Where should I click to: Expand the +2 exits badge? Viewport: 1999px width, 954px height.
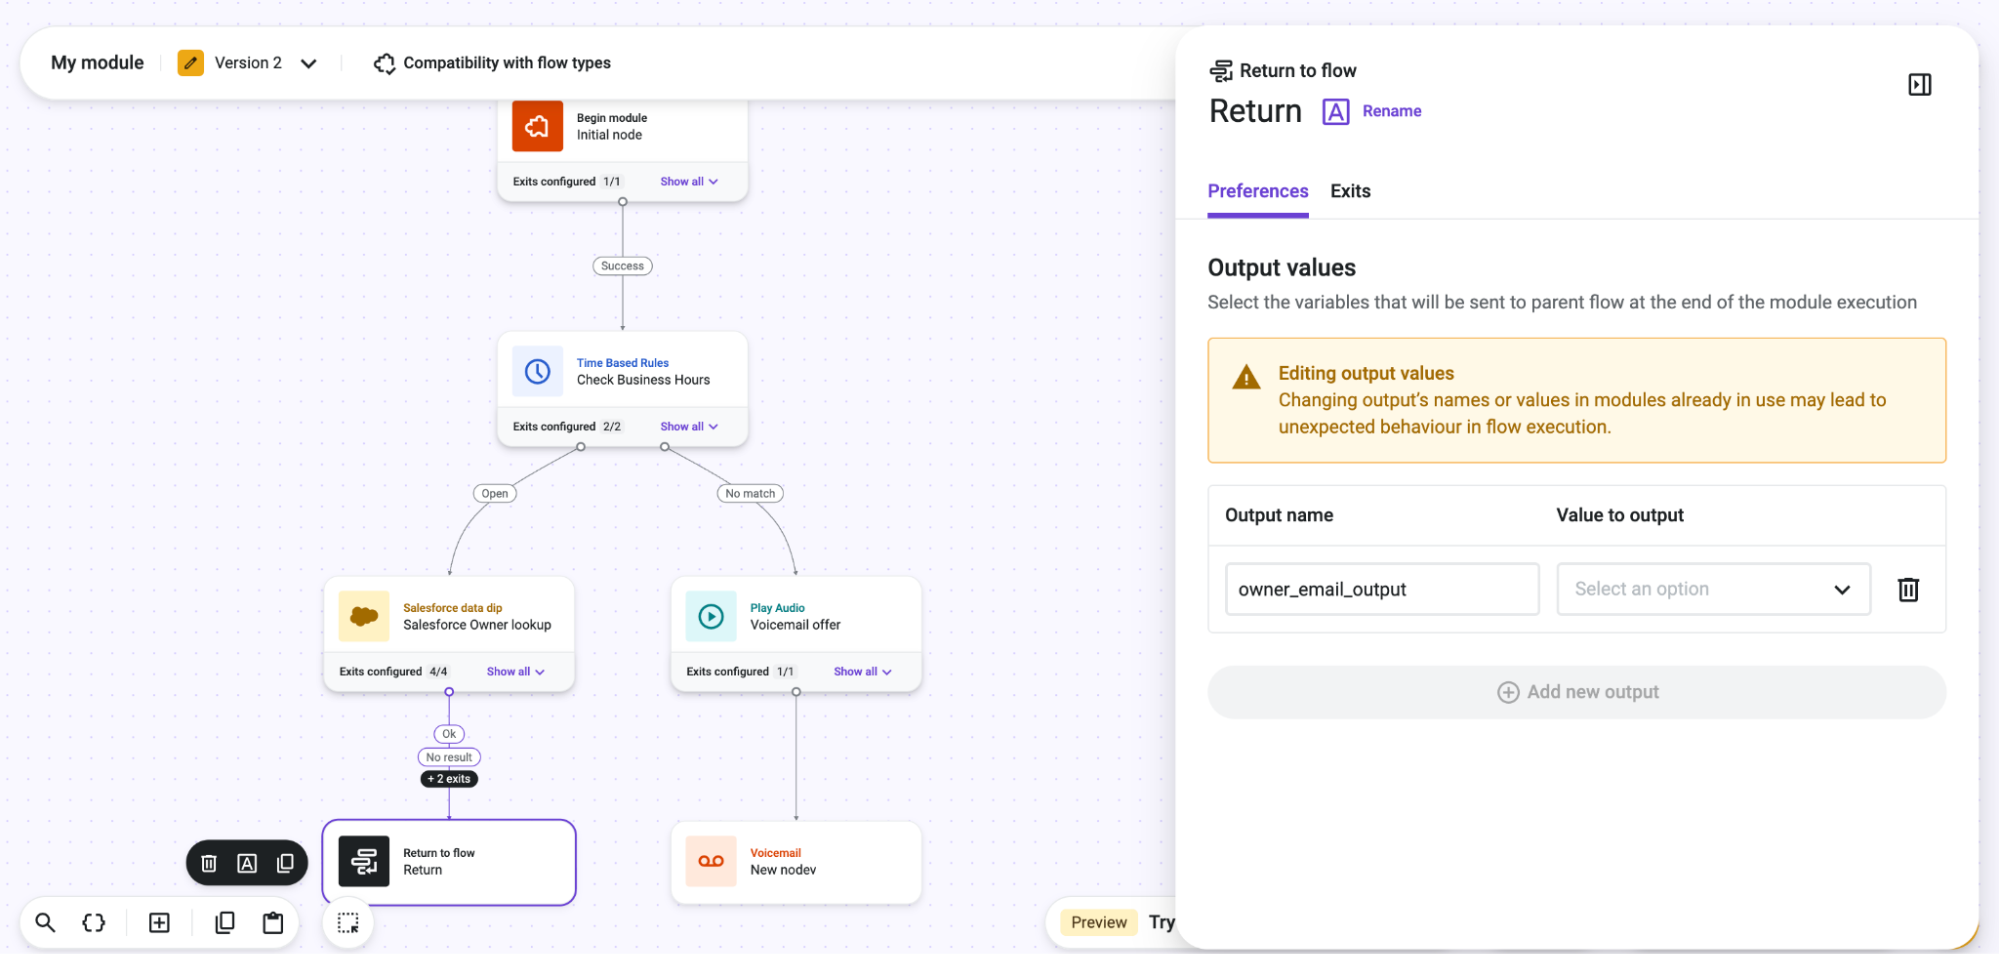click(449, 779)
